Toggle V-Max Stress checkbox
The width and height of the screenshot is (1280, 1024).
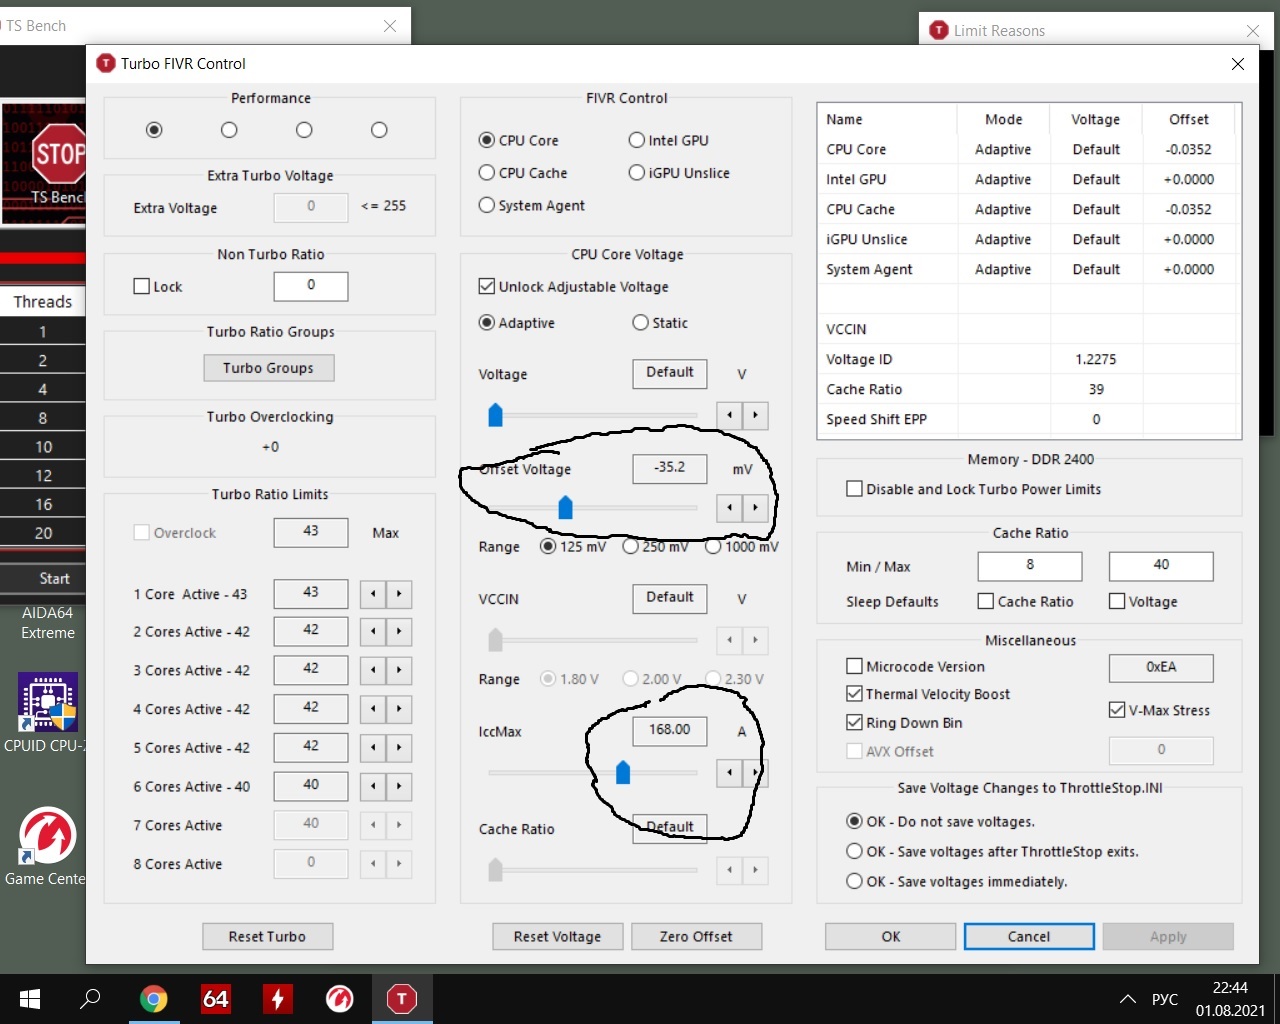tap(1160, 710)
